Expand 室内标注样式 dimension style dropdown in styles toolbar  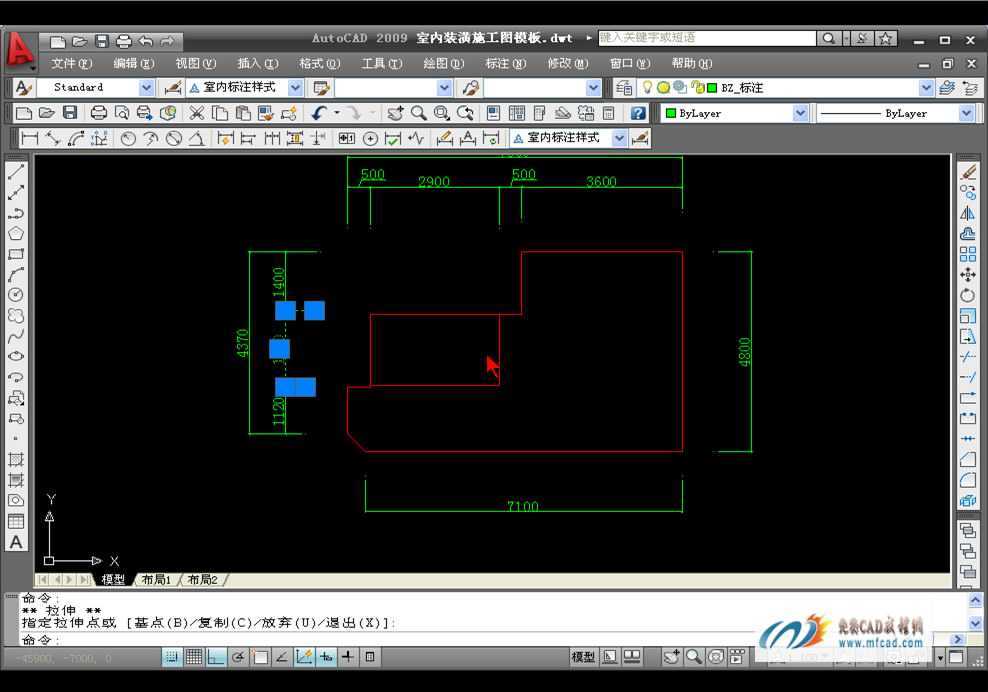pyautogui.click(x=296, y=88)
